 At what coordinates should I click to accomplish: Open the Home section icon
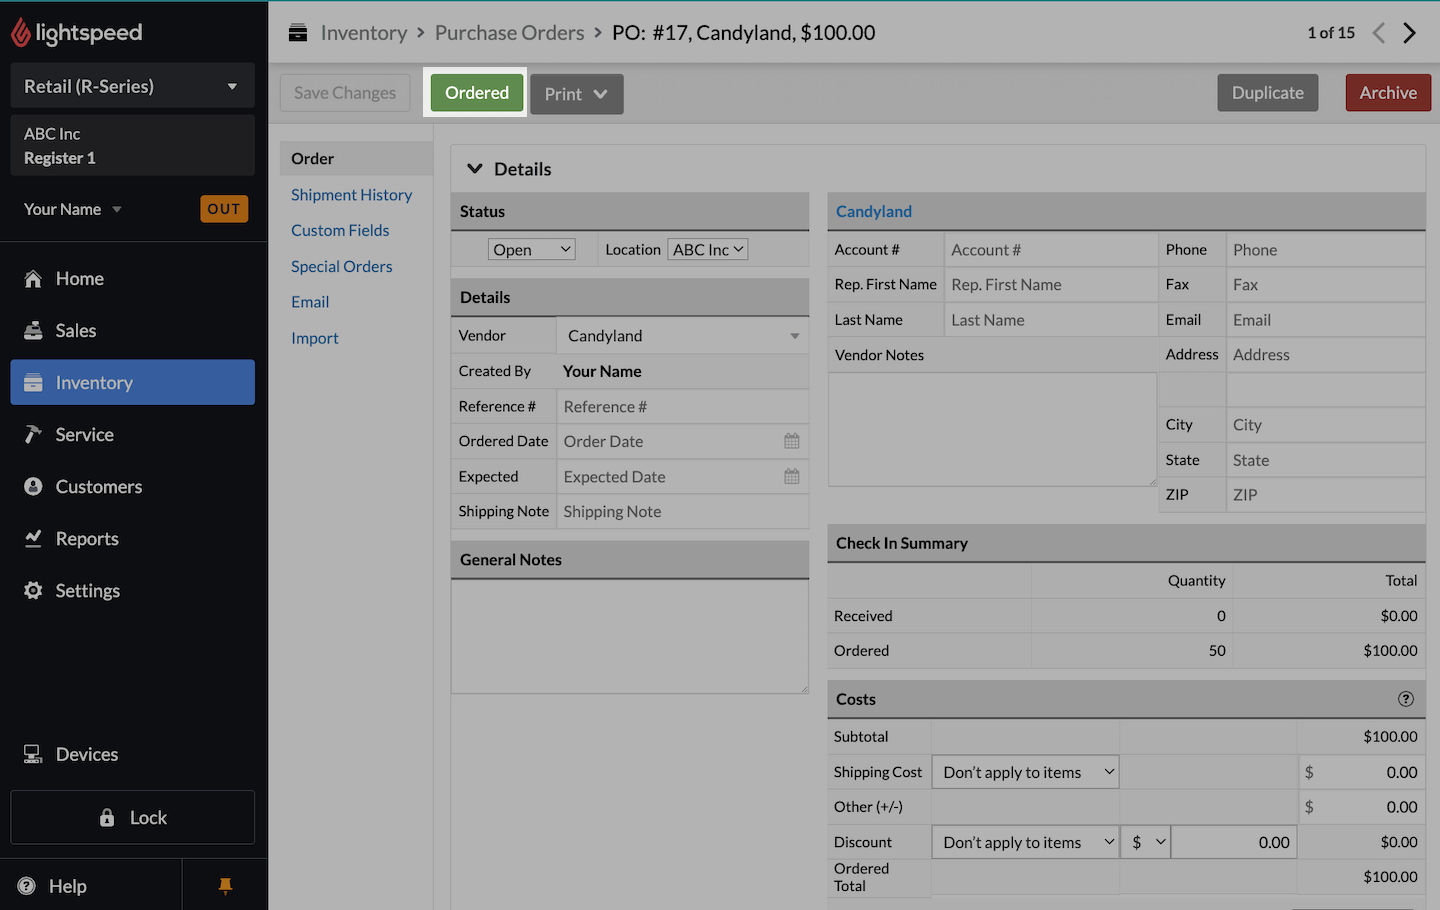tap(33, 279)
